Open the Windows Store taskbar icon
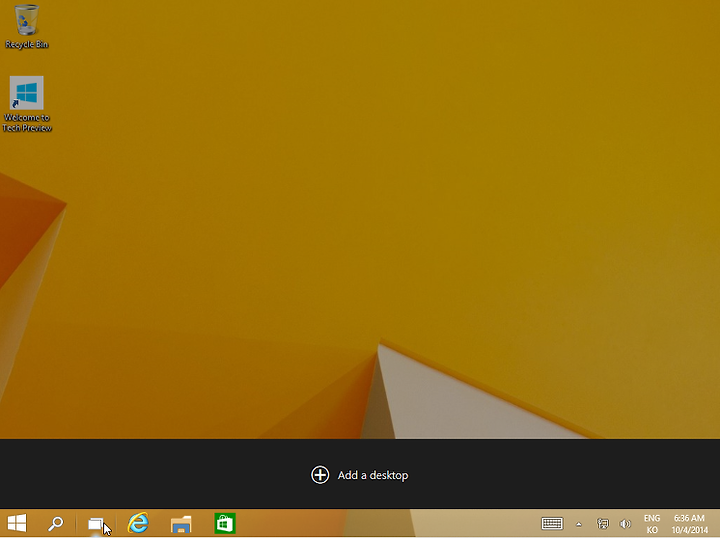 (x=225, y=523)
